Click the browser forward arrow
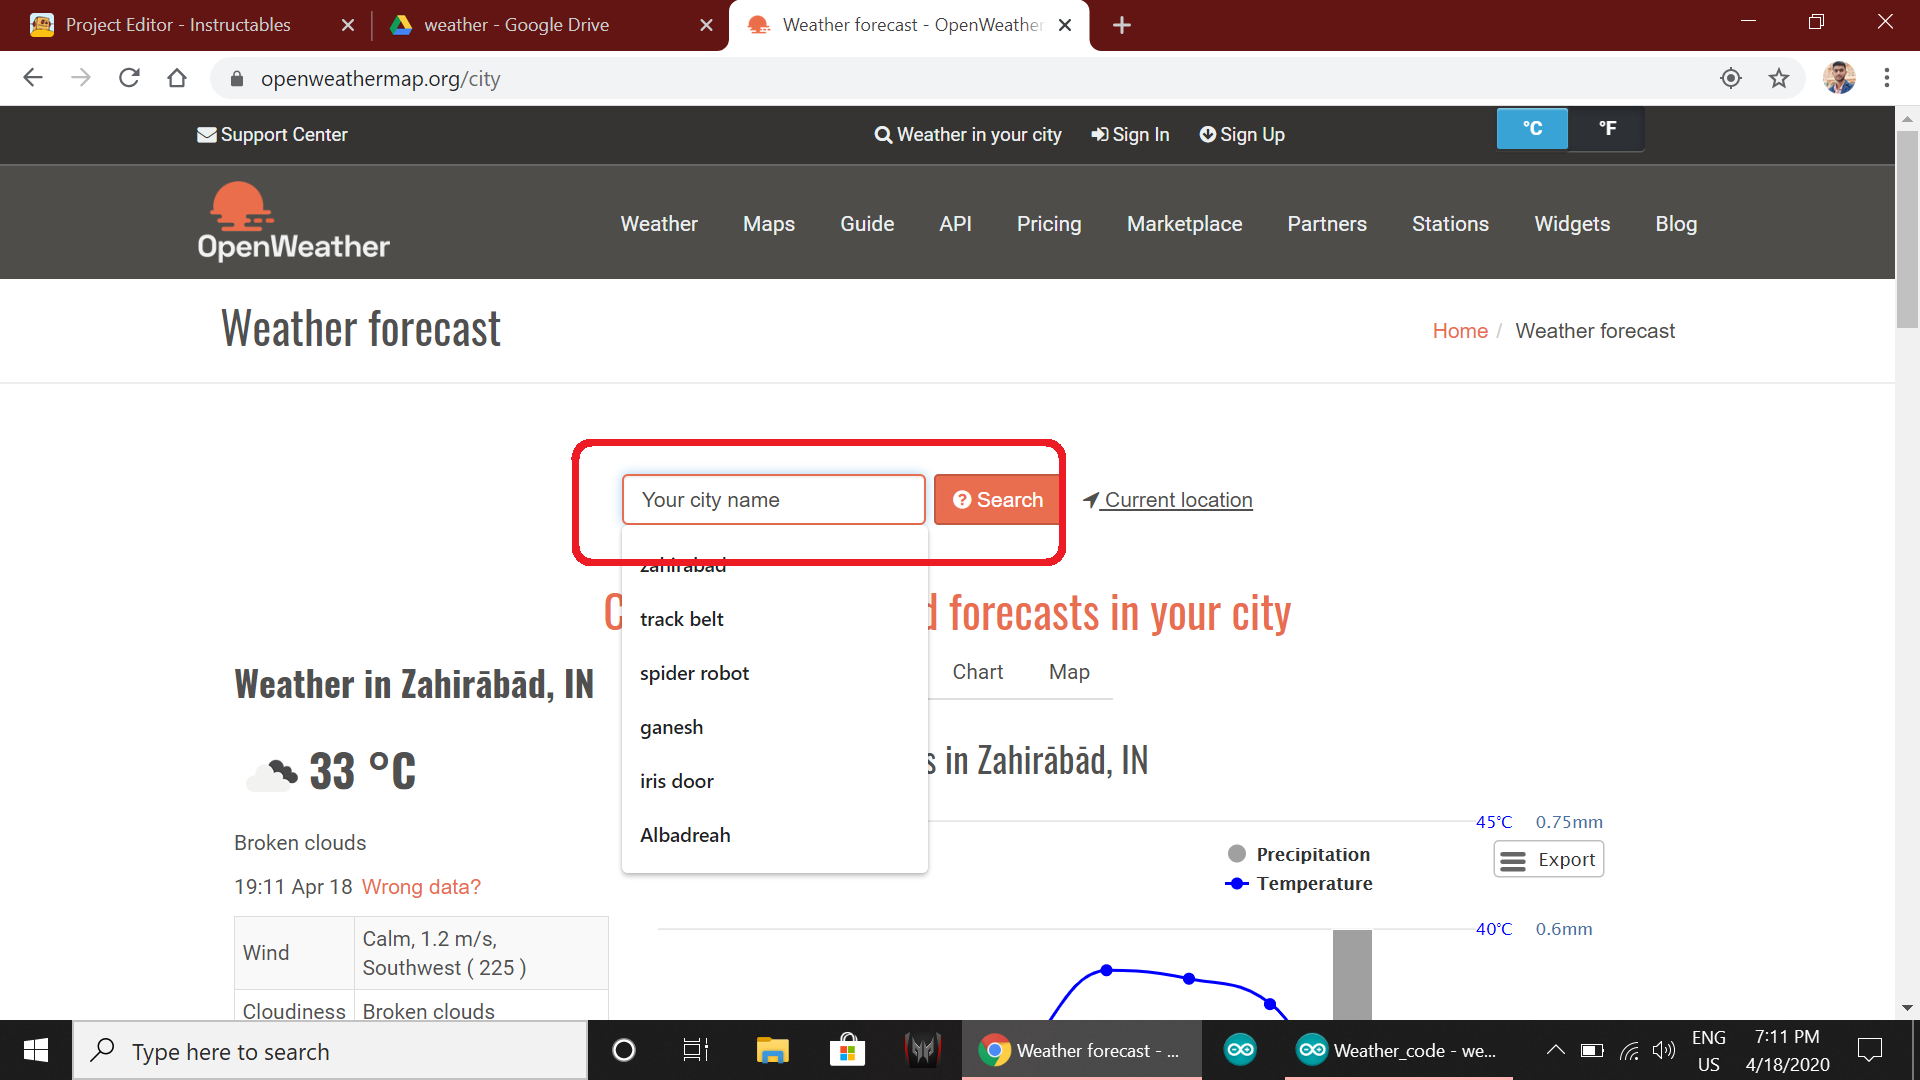The width and height of the screenshot is (1920, 1080). pos(81,78)
